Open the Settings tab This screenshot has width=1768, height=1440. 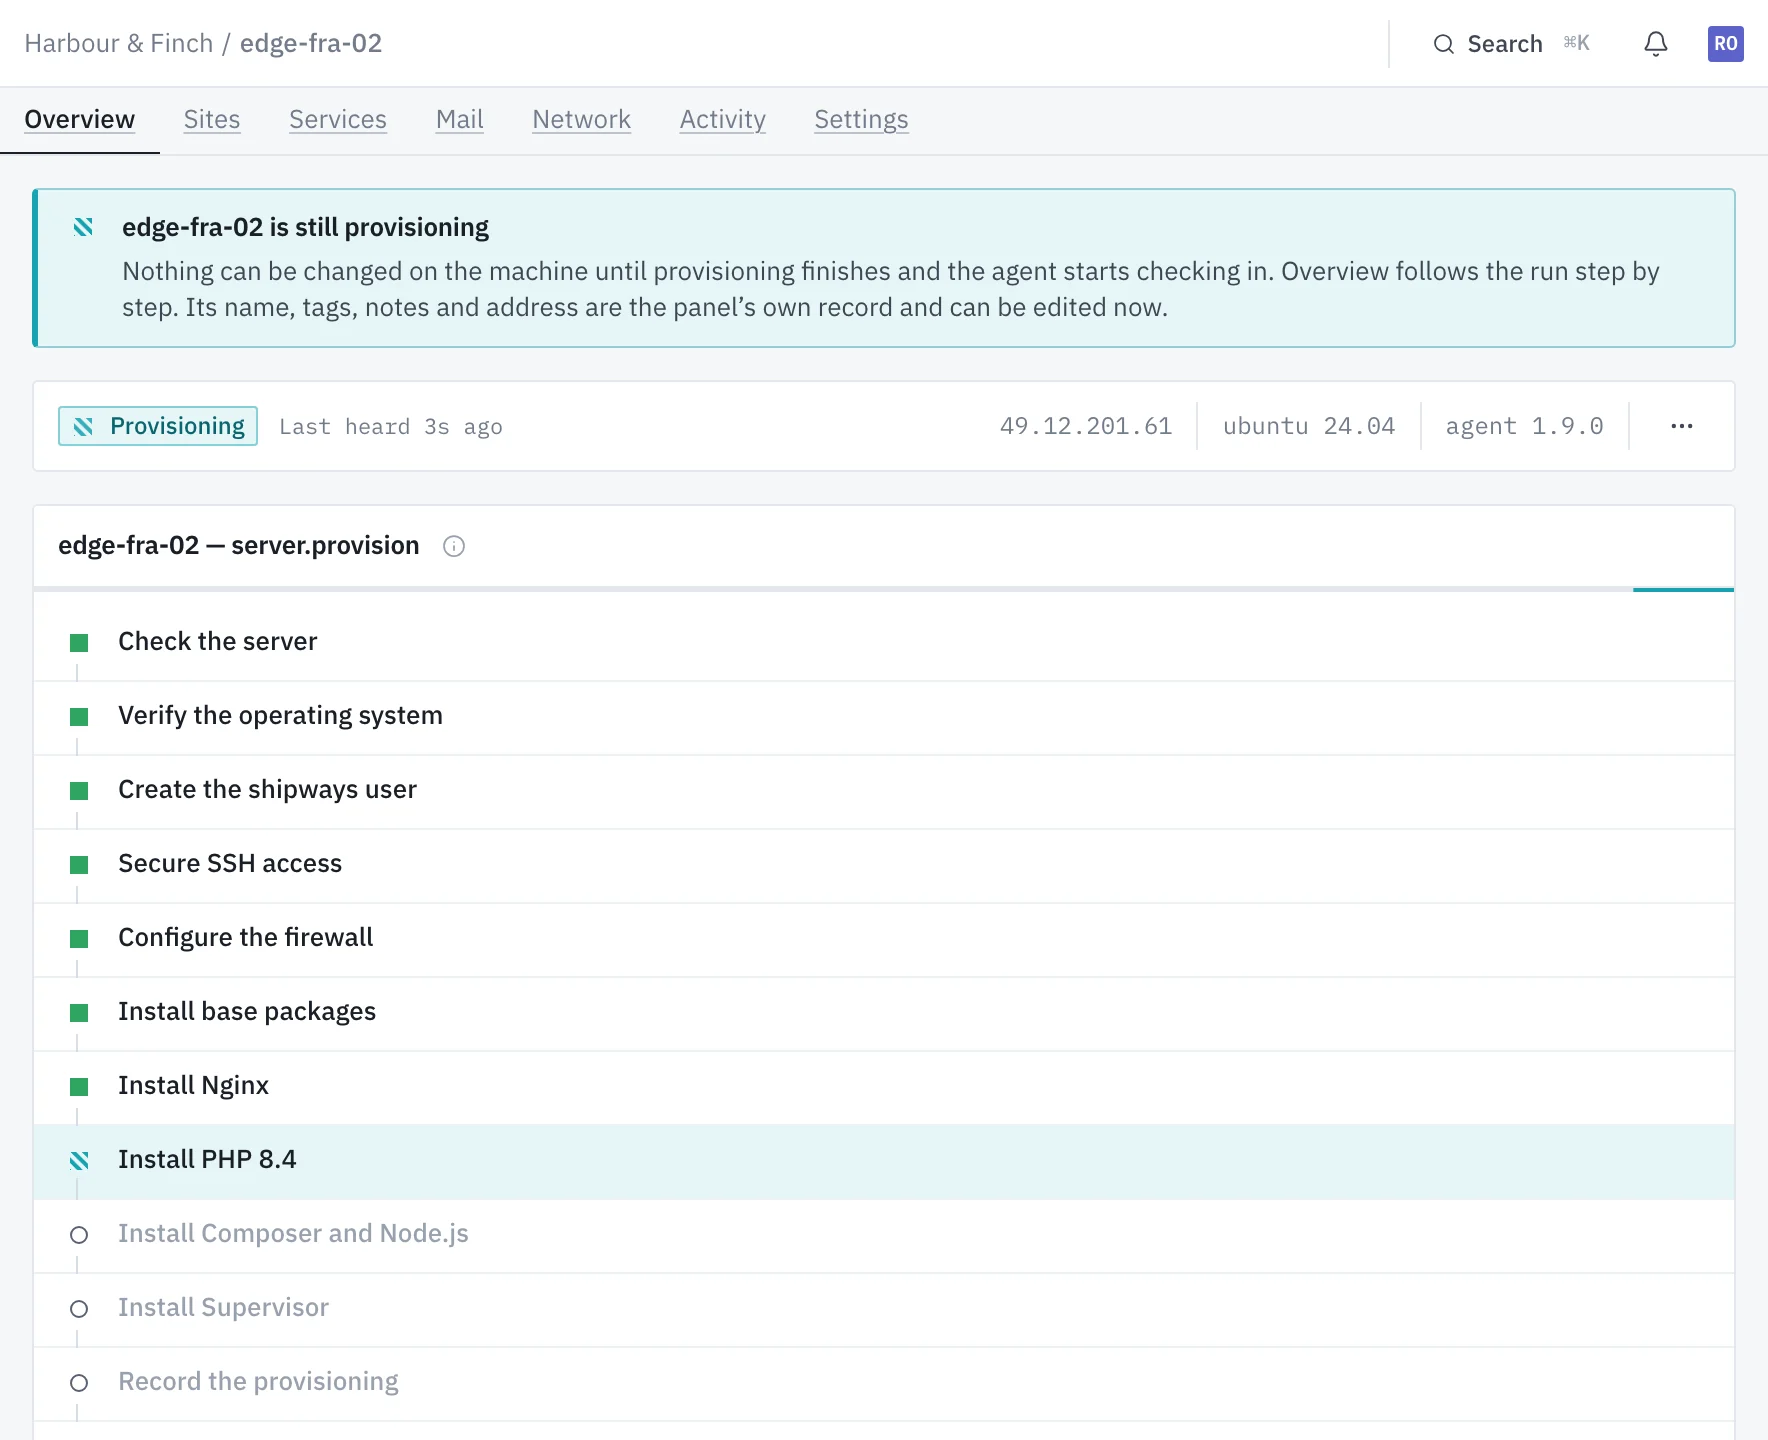pos(861,120)
